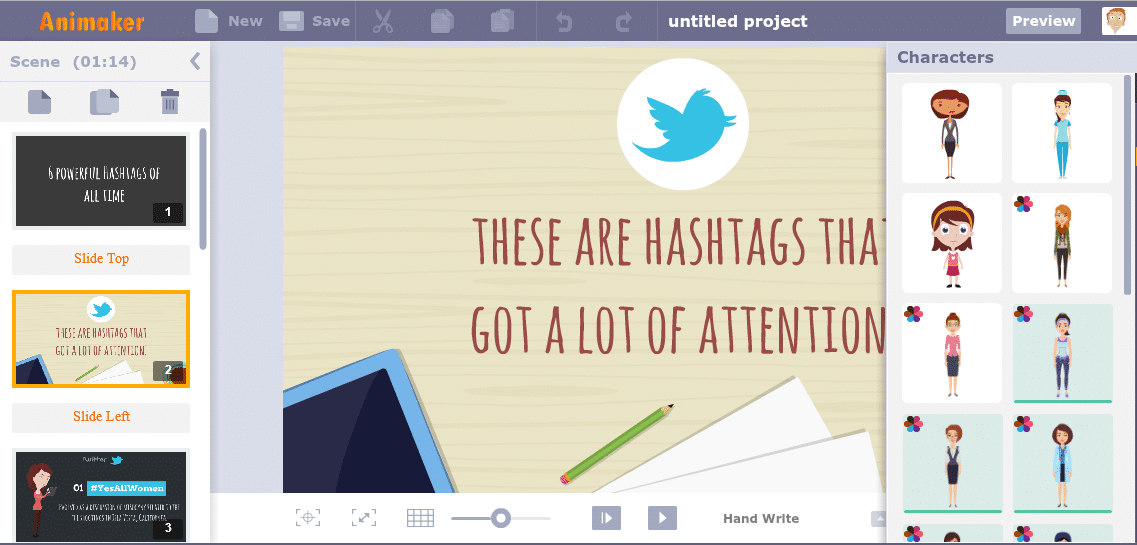
Task: Click the Cut scissors icon
Action: [383, 21]
